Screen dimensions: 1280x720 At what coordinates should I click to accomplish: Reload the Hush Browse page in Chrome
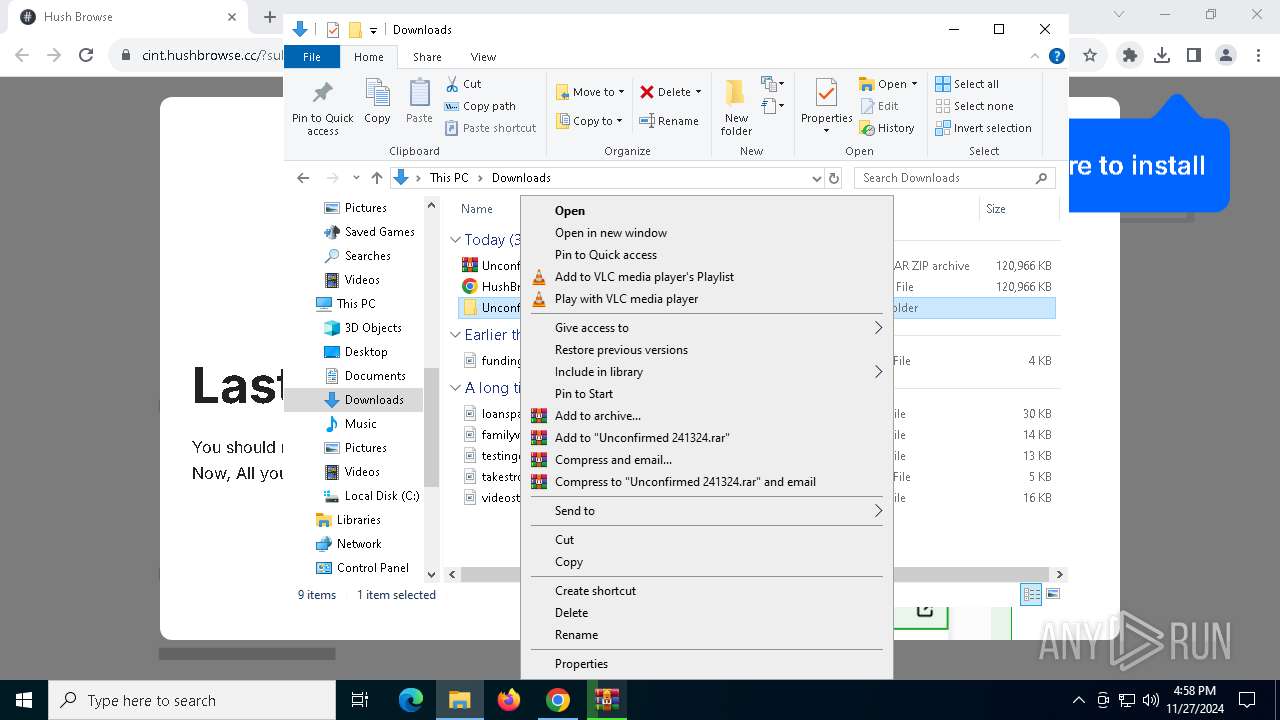pyautogui.click(x=86, y=56)
